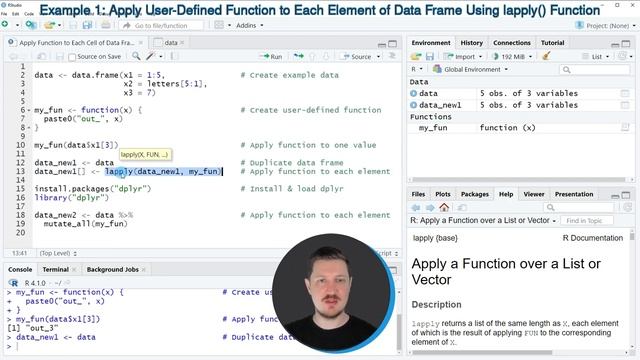Screen dimensions: 640x360
Task: Open the 192 MiB memory usage dropdown
Action: [512, 56]
